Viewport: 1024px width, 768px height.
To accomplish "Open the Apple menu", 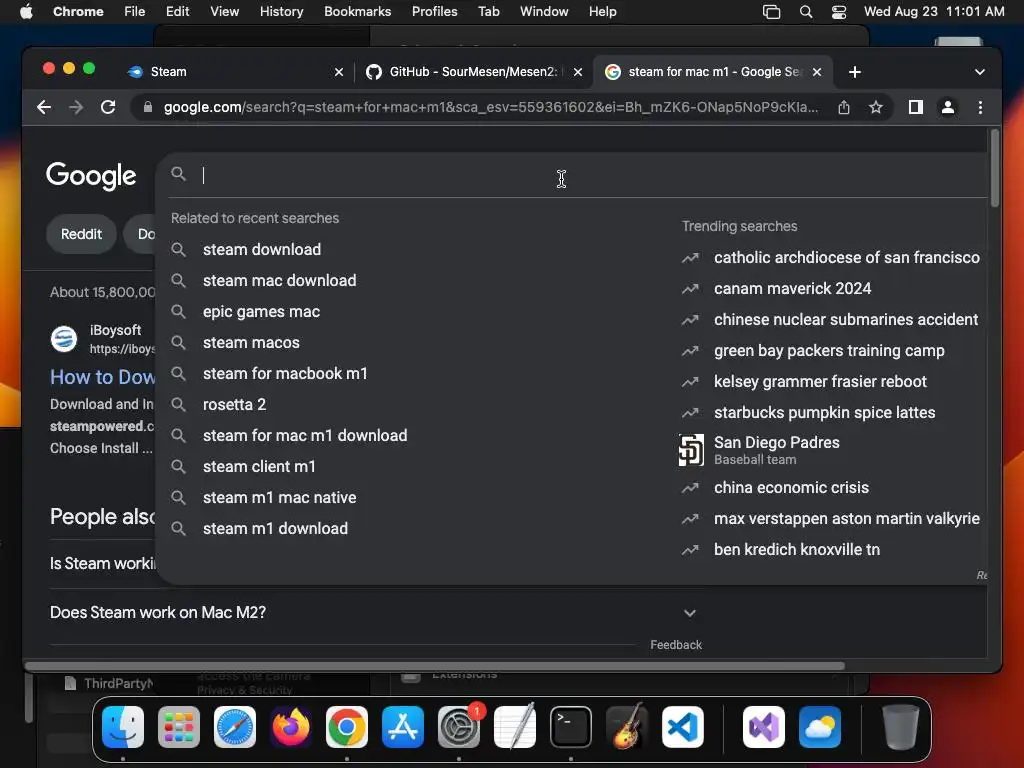I will pyautogui.click(x=26, y=11).
